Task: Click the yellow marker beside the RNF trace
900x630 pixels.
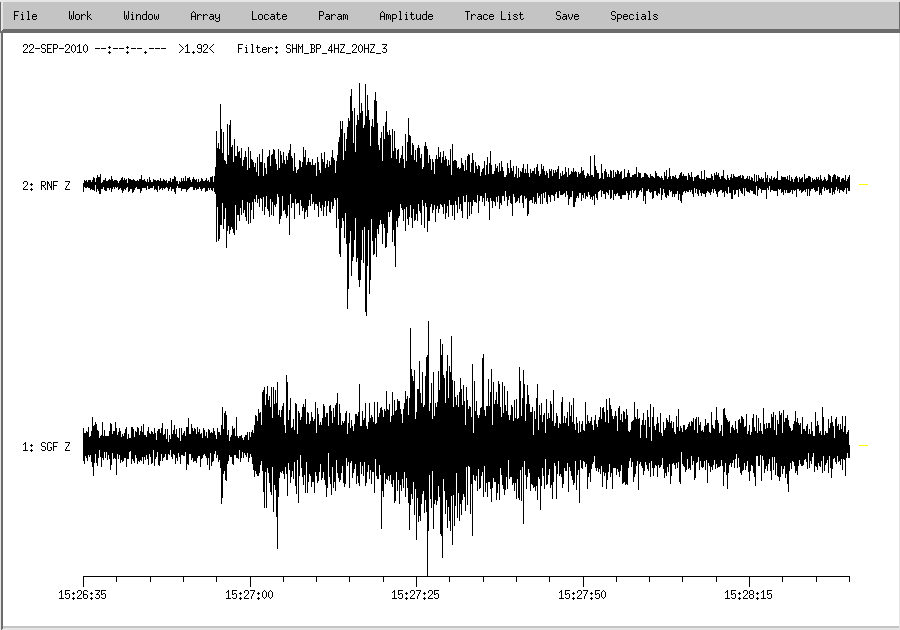Action: (863, 185)
